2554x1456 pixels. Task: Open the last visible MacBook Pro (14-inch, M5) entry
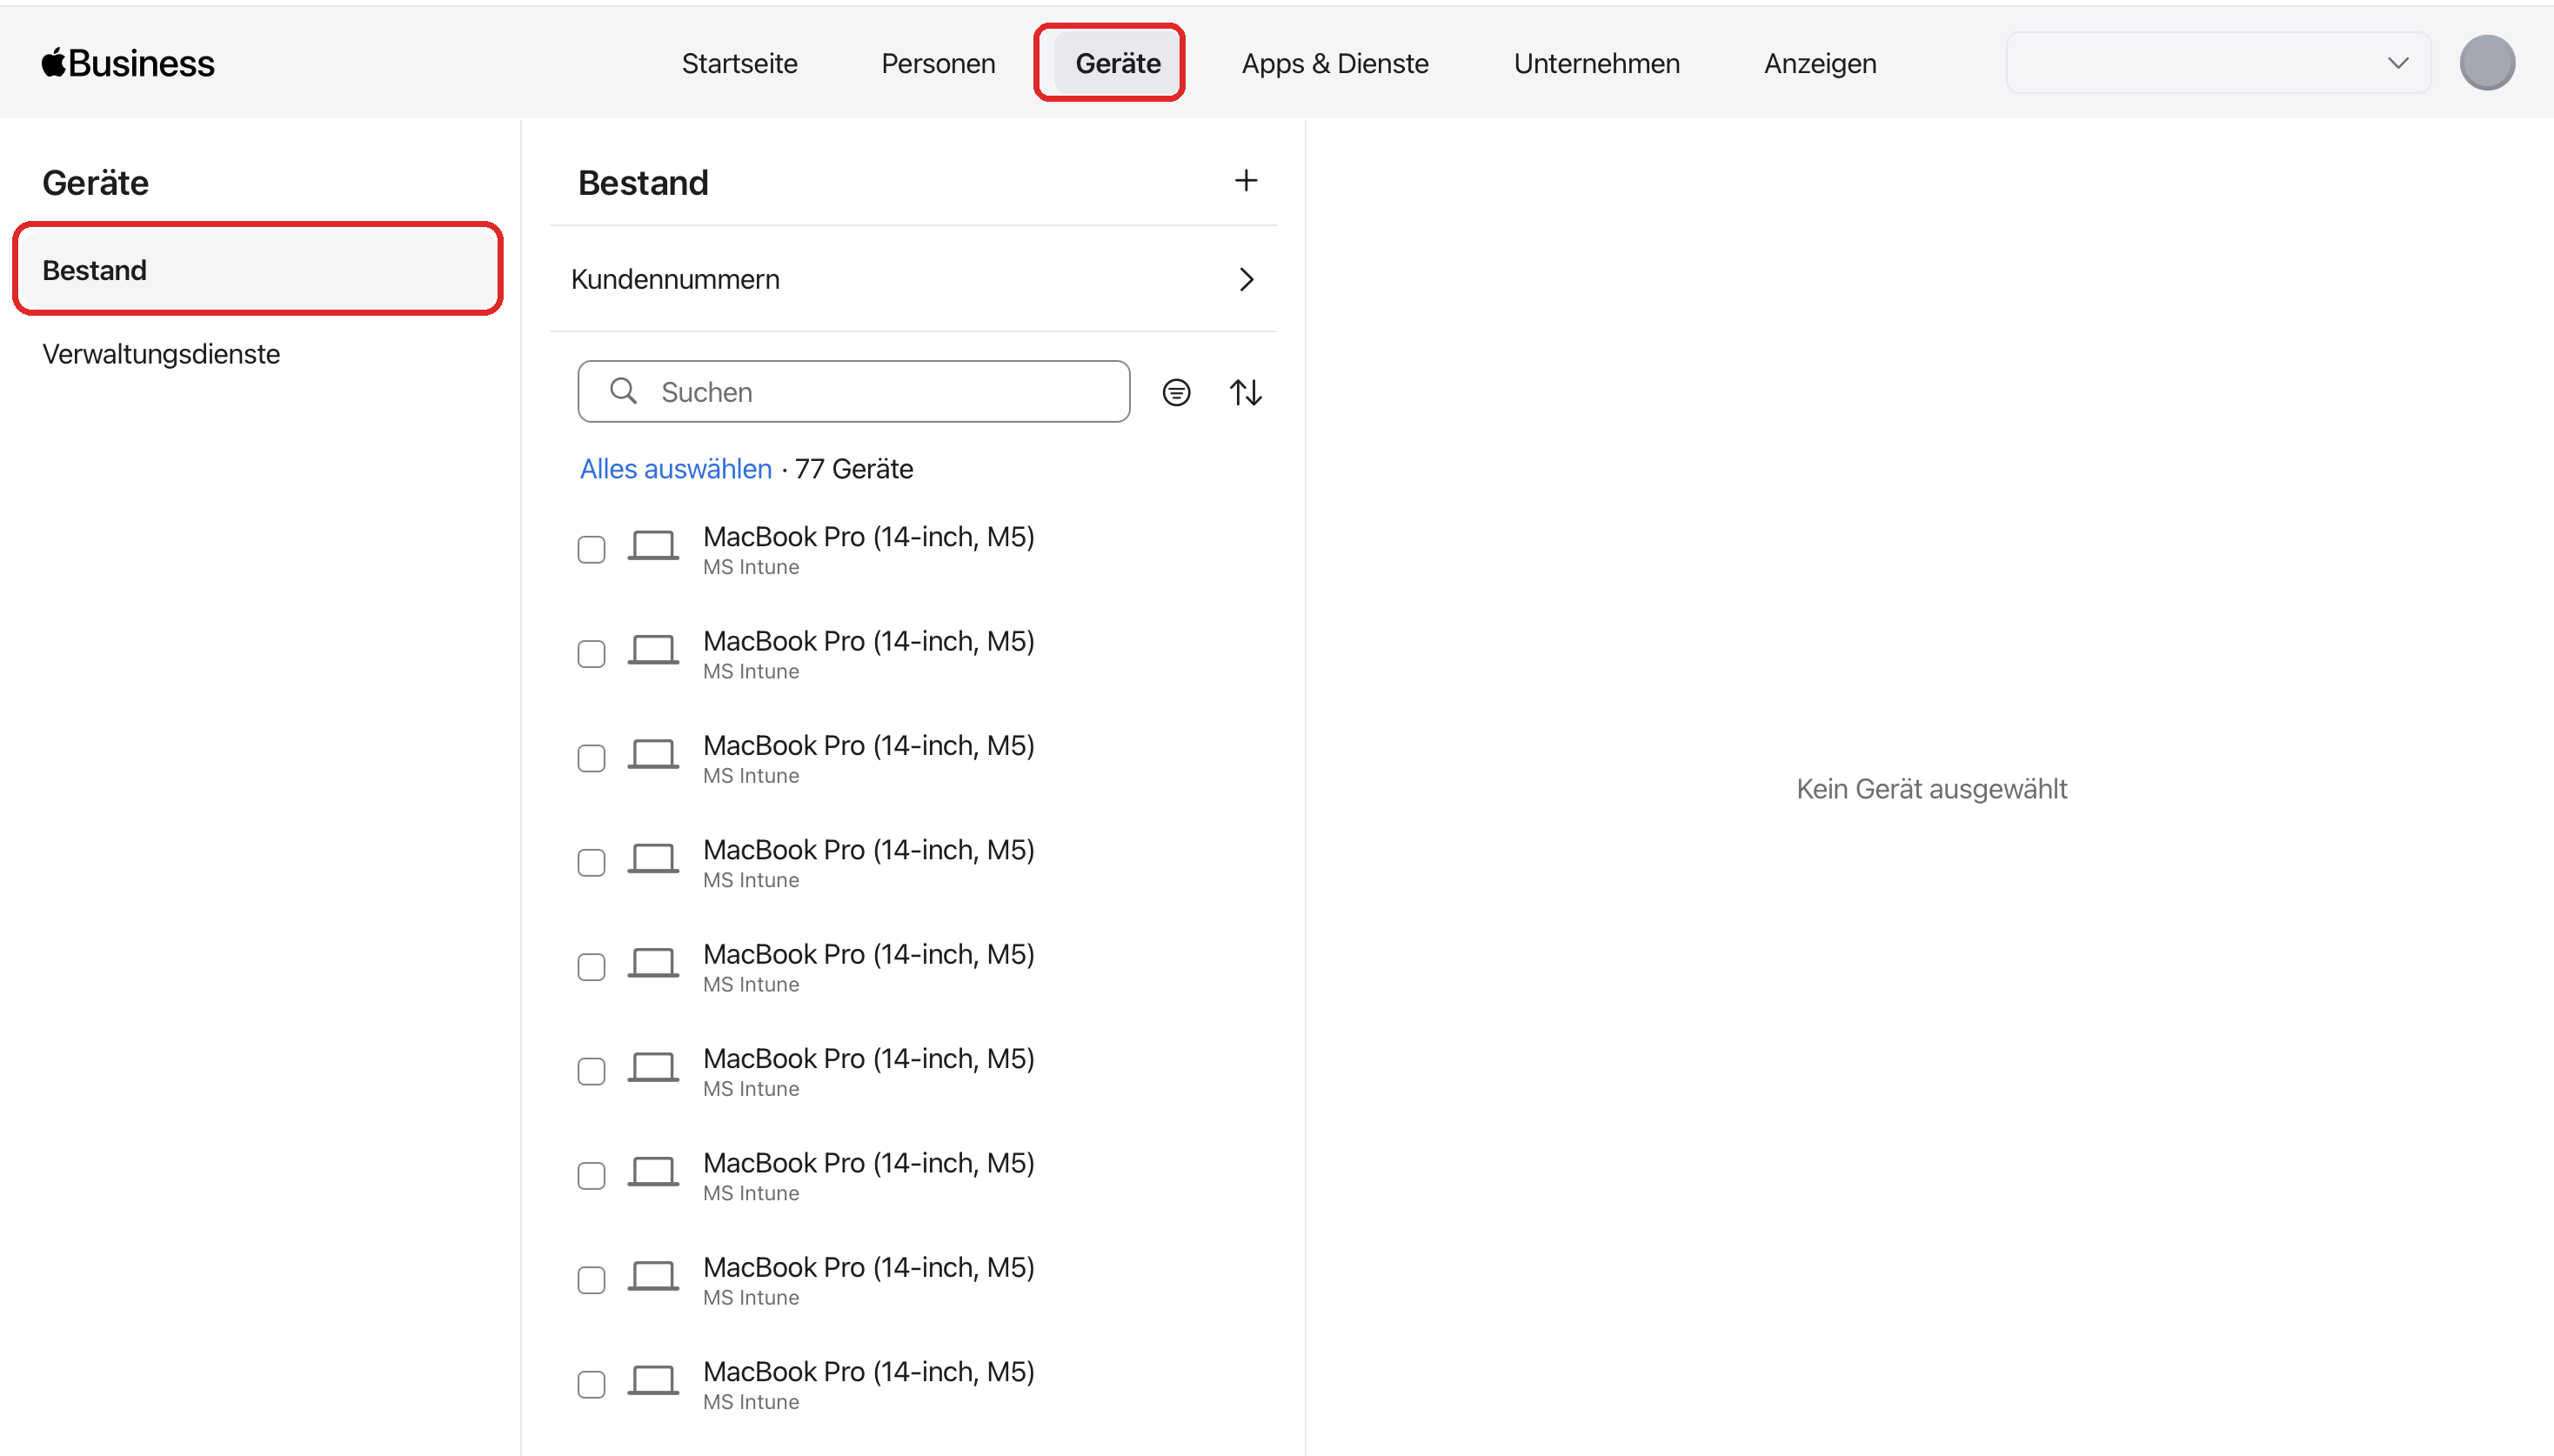point(868,1371)
